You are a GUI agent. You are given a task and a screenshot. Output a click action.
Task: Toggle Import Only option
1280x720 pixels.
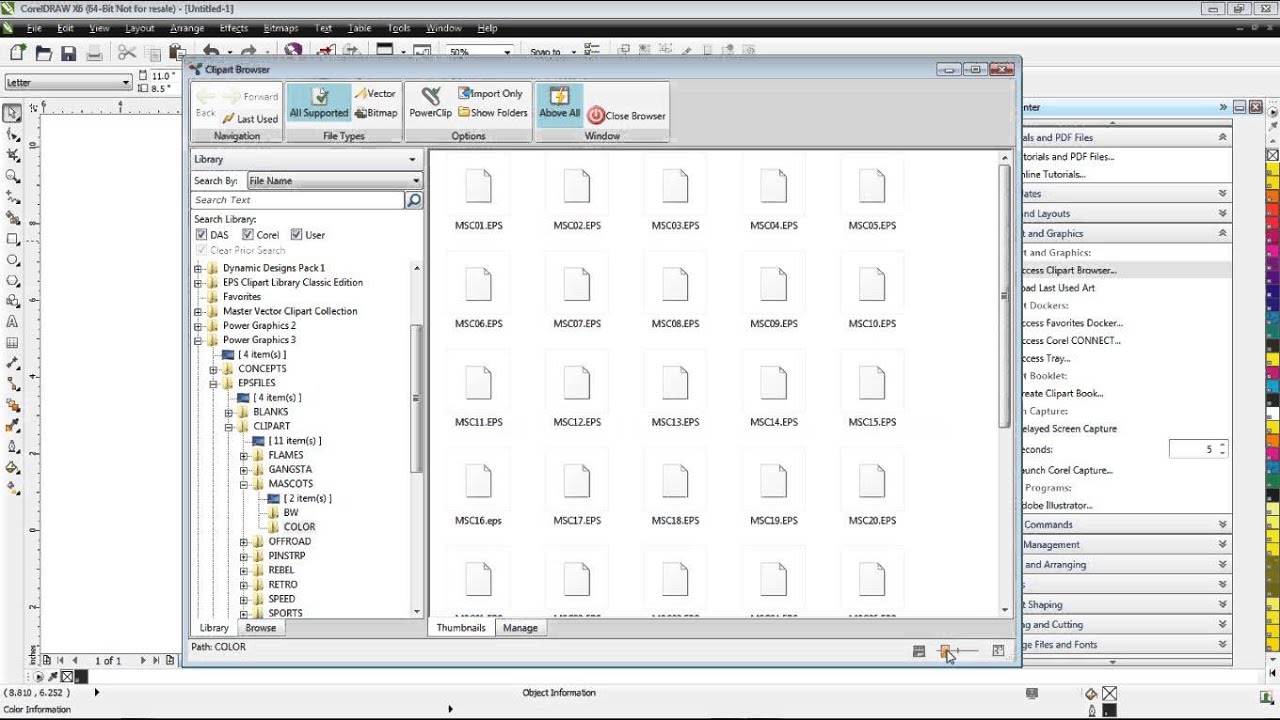(x=491, y=94)
